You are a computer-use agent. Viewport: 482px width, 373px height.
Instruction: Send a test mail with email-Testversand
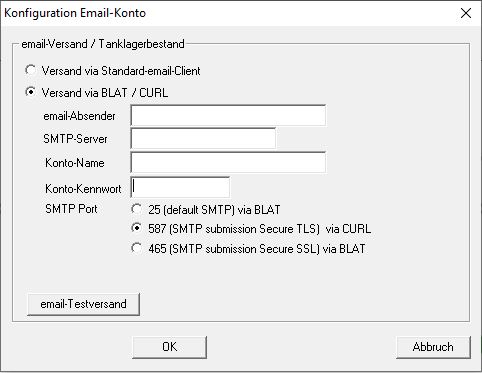click(83, 304)
